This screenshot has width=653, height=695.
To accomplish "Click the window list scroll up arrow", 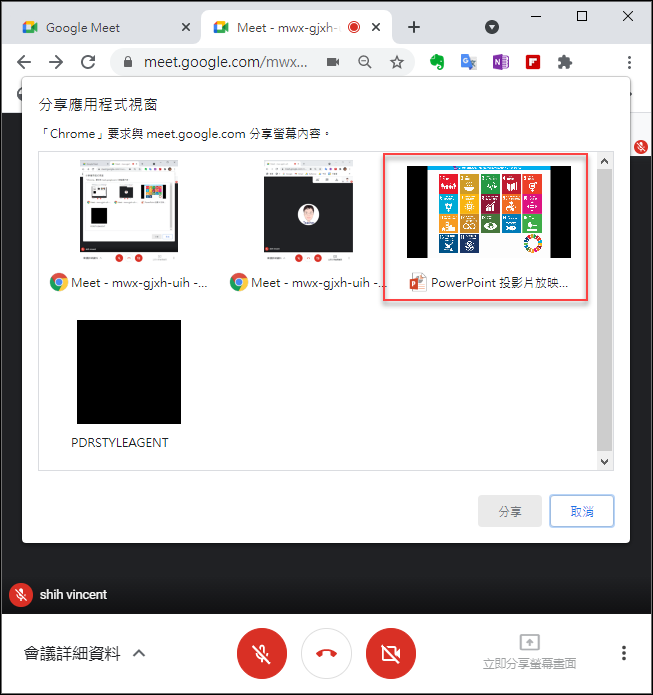I will 604,161.
